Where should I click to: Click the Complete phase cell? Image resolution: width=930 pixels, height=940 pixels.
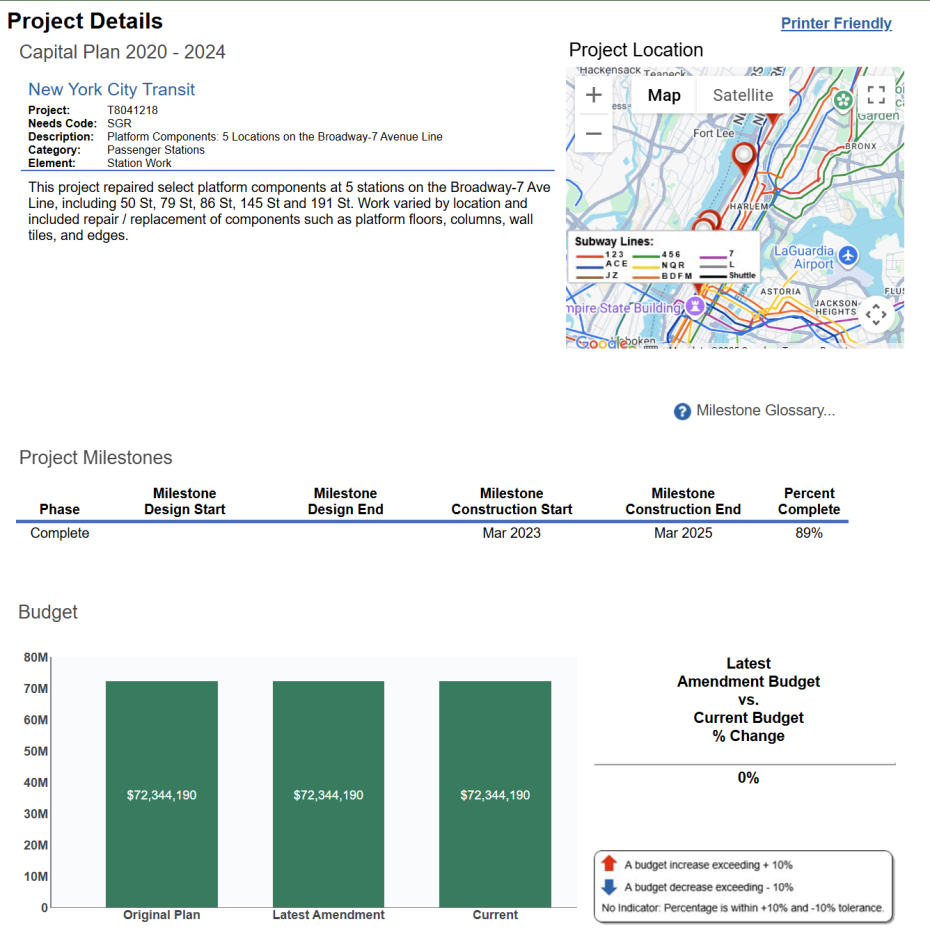59,533
